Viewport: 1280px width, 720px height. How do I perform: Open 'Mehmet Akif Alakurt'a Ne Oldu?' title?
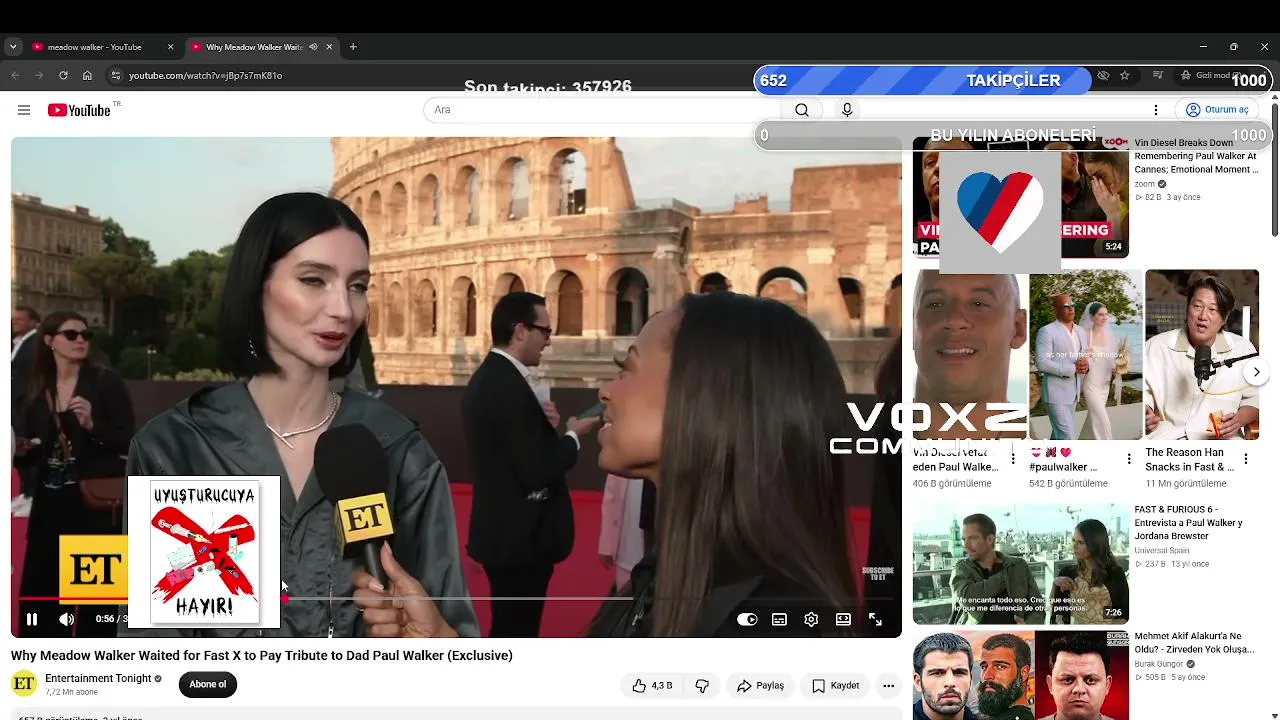pos(1194,643)
